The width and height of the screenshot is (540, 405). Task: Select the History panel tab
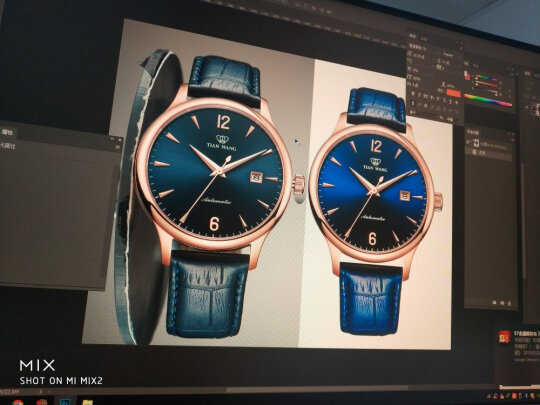(473, 132)
